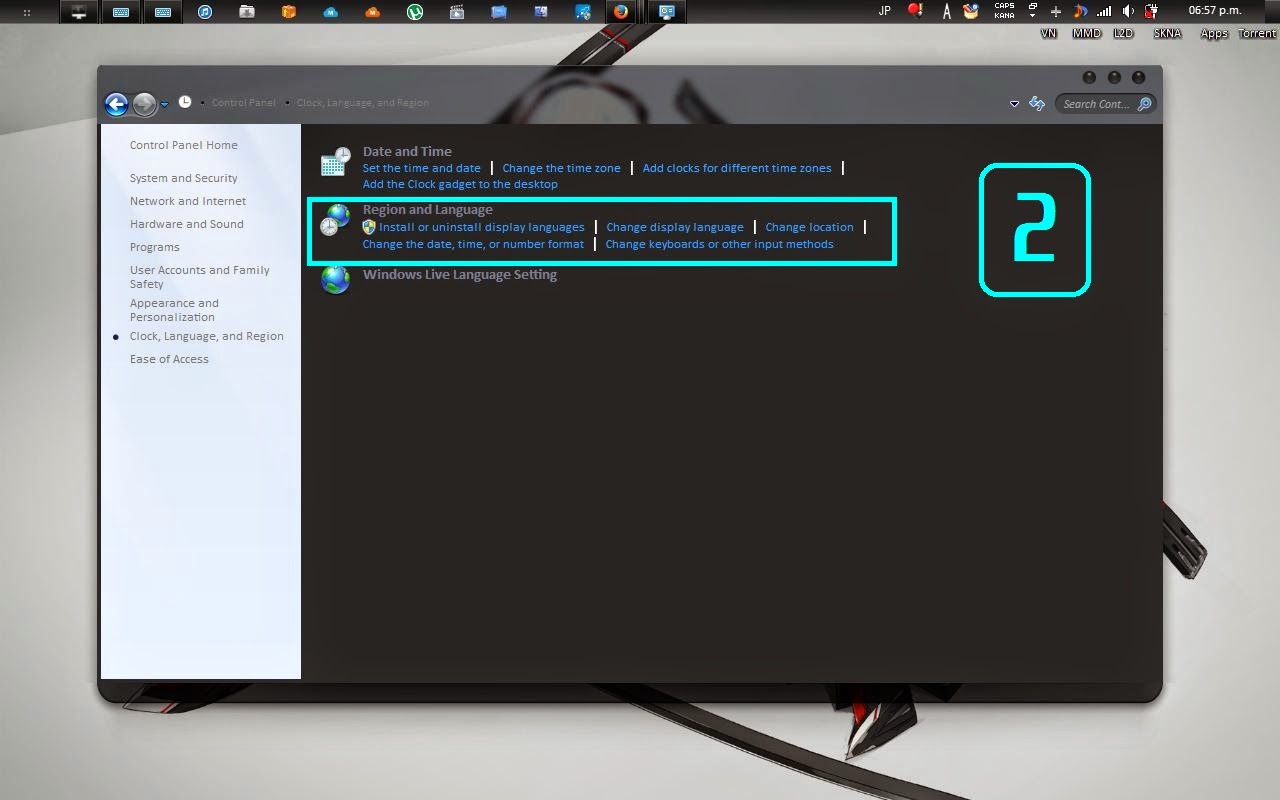Open iTunes from the taskbar
This screenshot has height=800, width=1280.
[205, 12]
